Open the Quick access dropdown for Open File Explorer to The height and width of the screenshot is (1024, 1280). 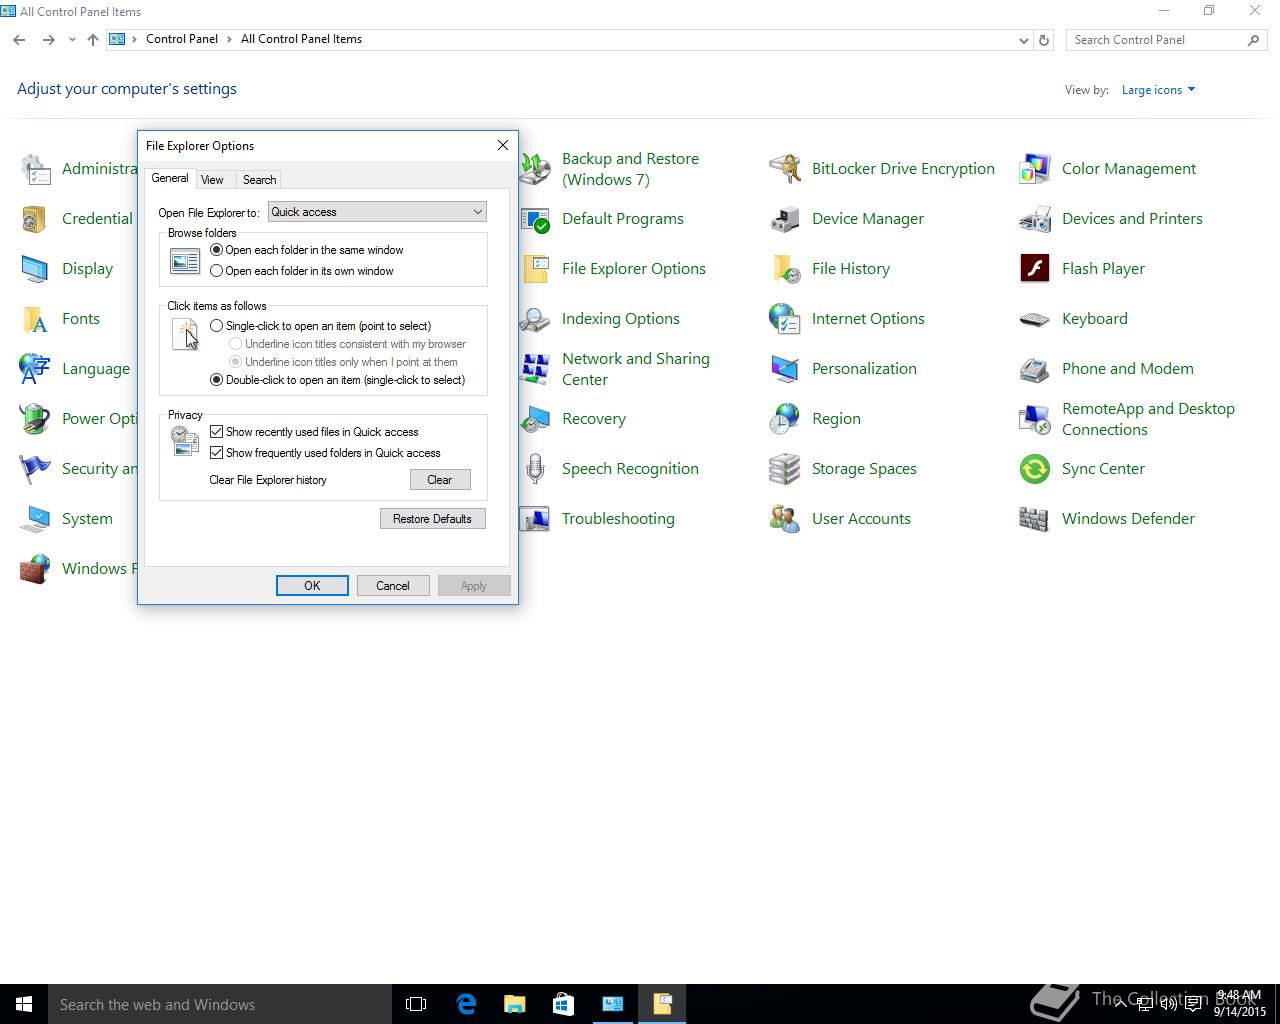pyautogui.click(x=377, y=212)
